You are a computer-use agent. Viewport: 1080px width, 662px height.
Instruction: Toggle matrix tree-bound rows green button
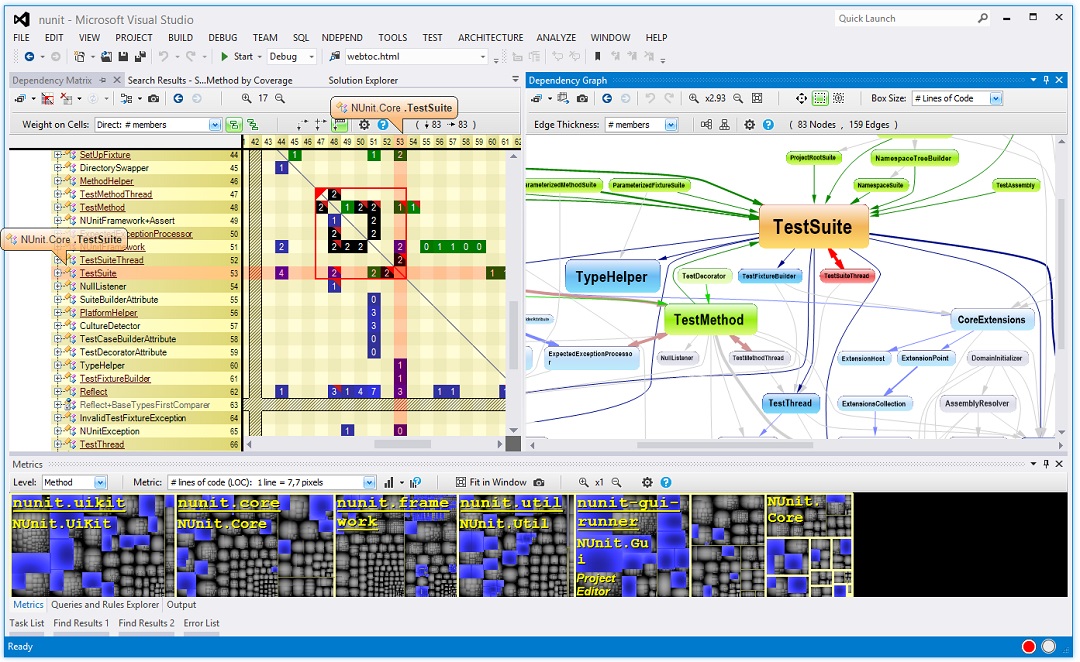234,125
